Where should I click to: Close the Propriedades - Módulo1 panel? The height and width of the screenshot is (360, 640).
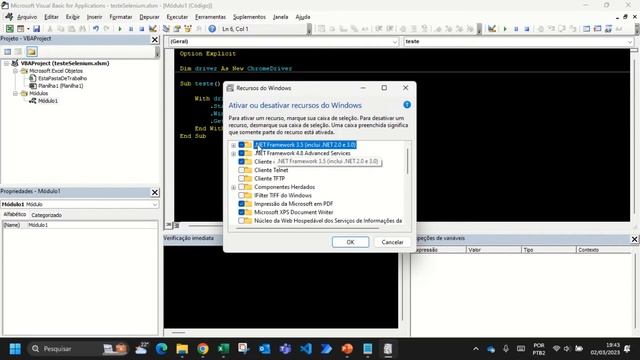click(x=155, y=192)
